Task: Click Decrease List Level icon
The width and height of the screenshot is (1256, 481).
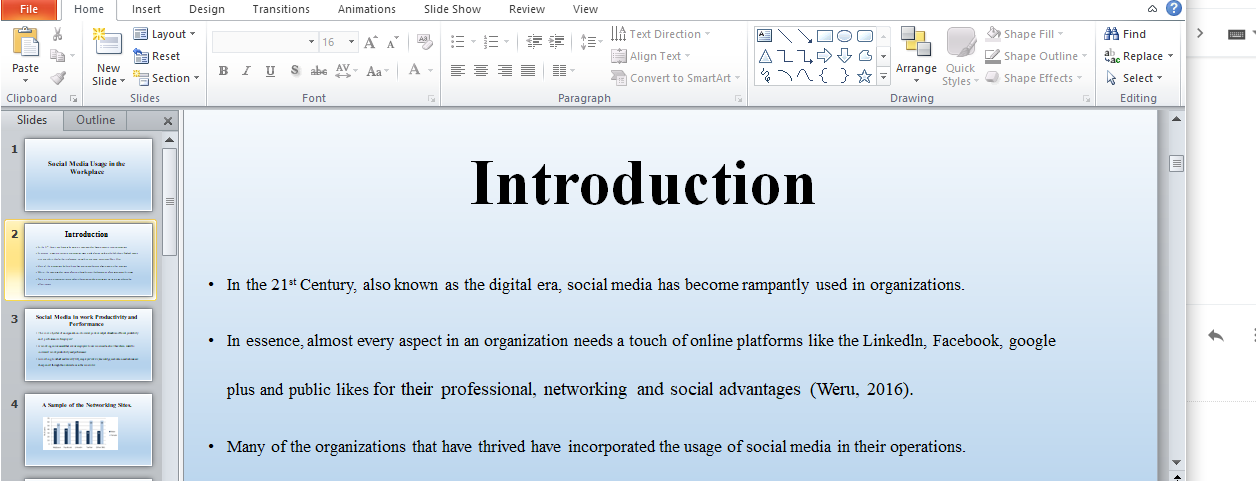Action: pos(533,42)
